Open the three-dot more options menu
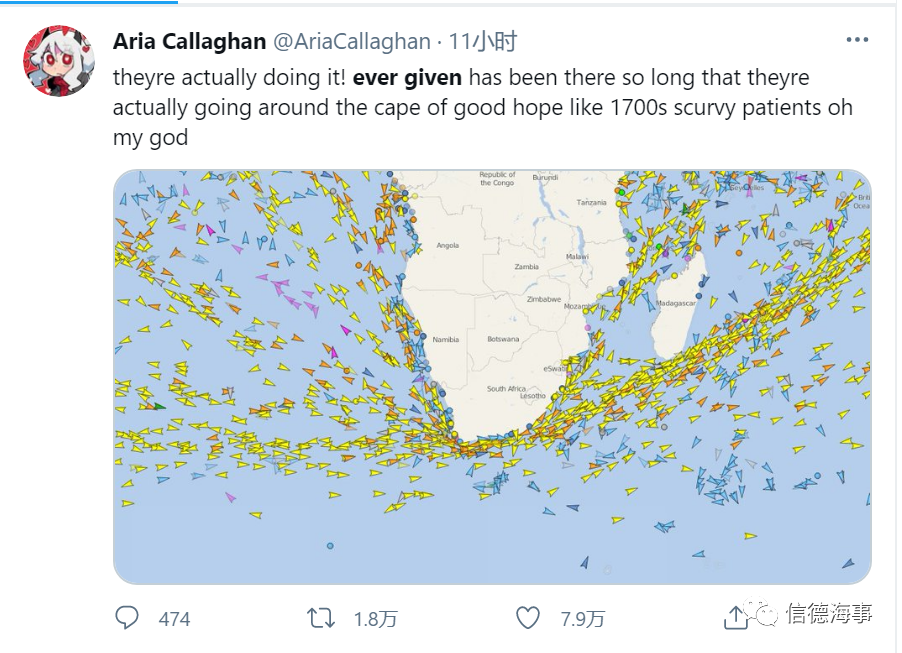The image size is (902, 653). coord(857,40)
